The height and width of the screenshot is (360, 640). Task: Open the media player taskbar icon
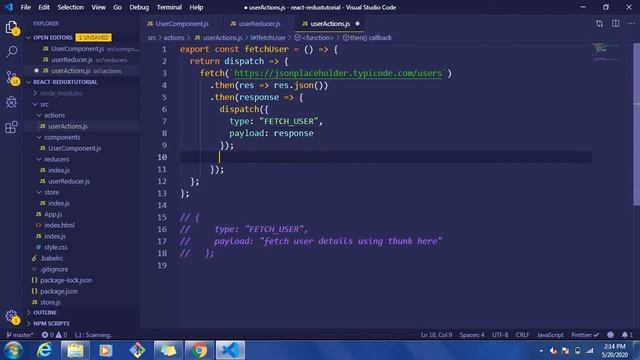106,350
